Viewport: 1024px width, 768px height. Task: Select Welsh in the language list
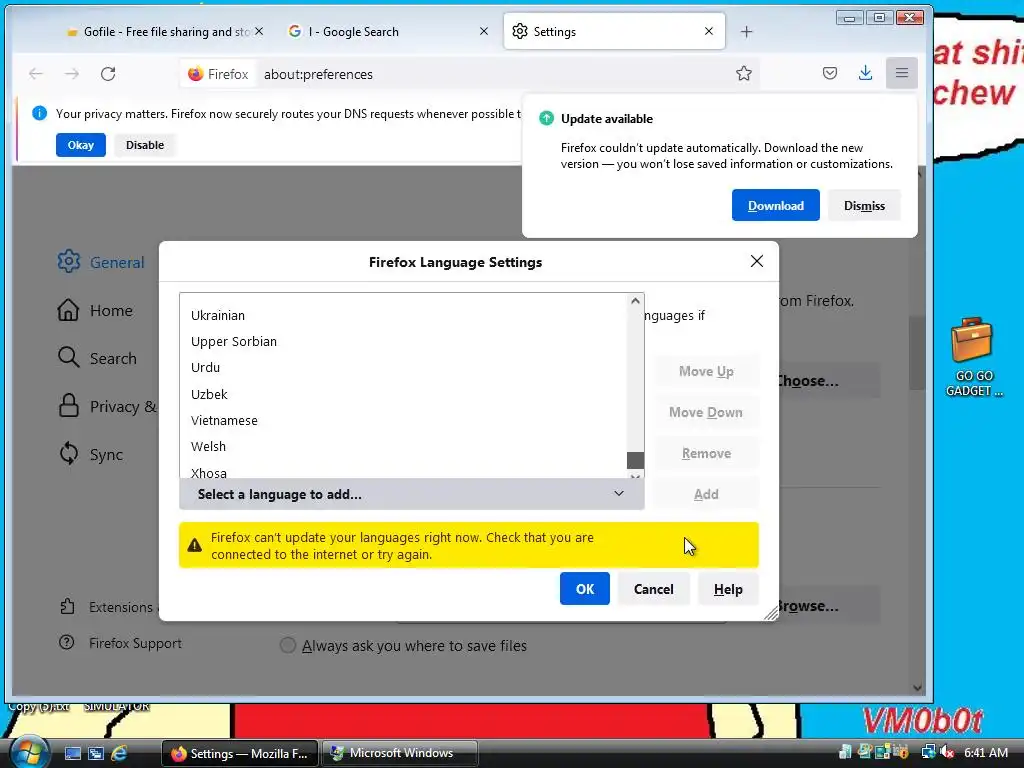point(403,447)
